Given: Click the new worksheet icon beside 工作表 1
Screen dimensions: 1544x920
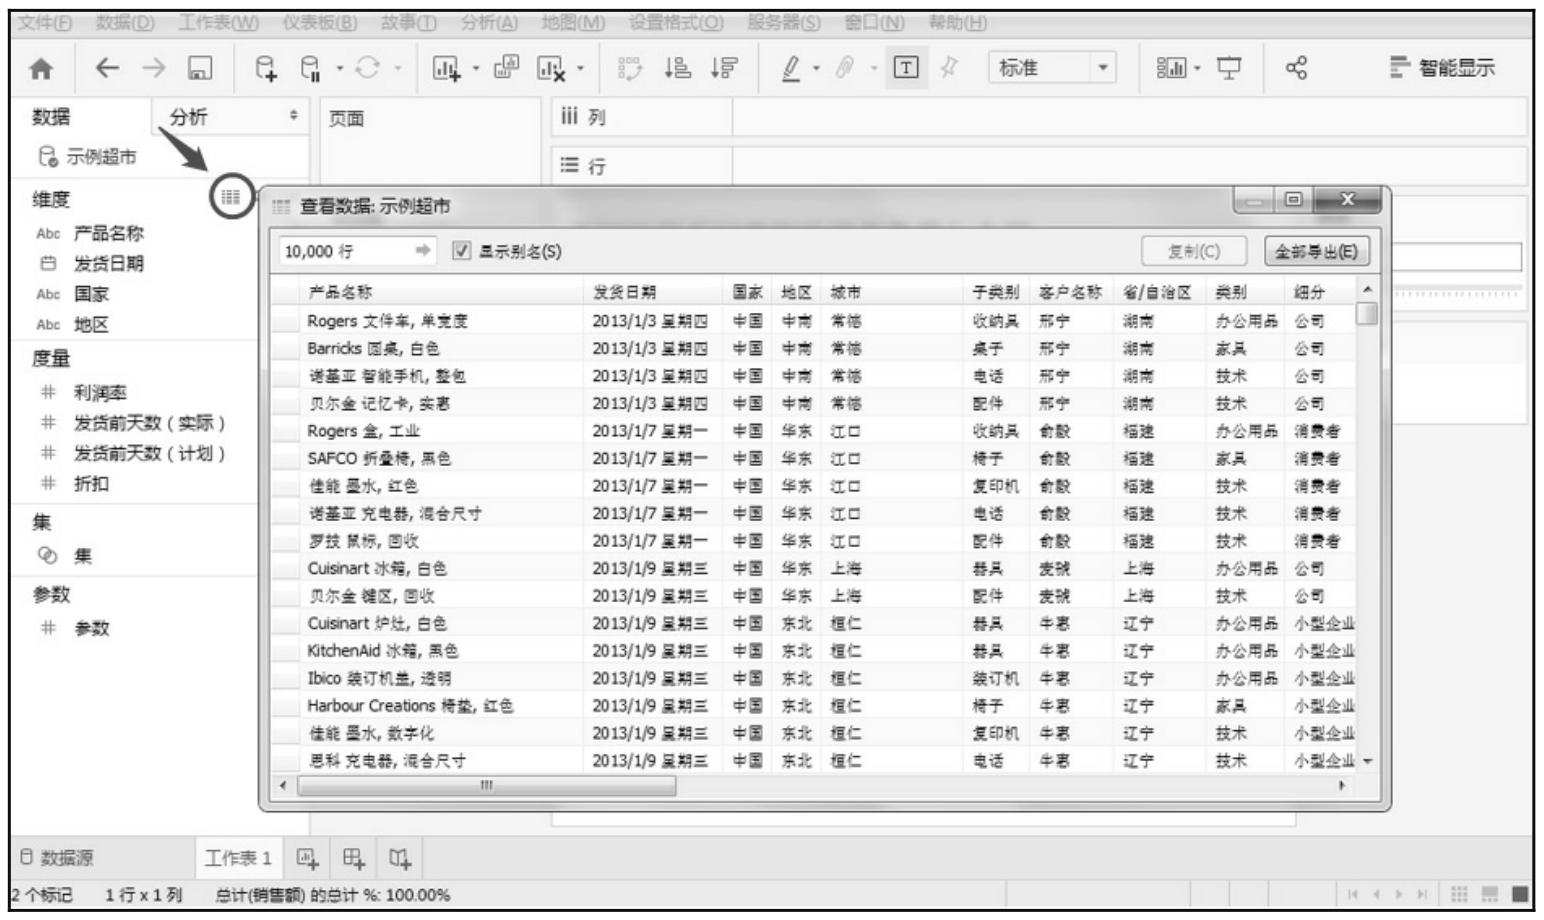Looking at the screenshot, I should coord(307,858).
